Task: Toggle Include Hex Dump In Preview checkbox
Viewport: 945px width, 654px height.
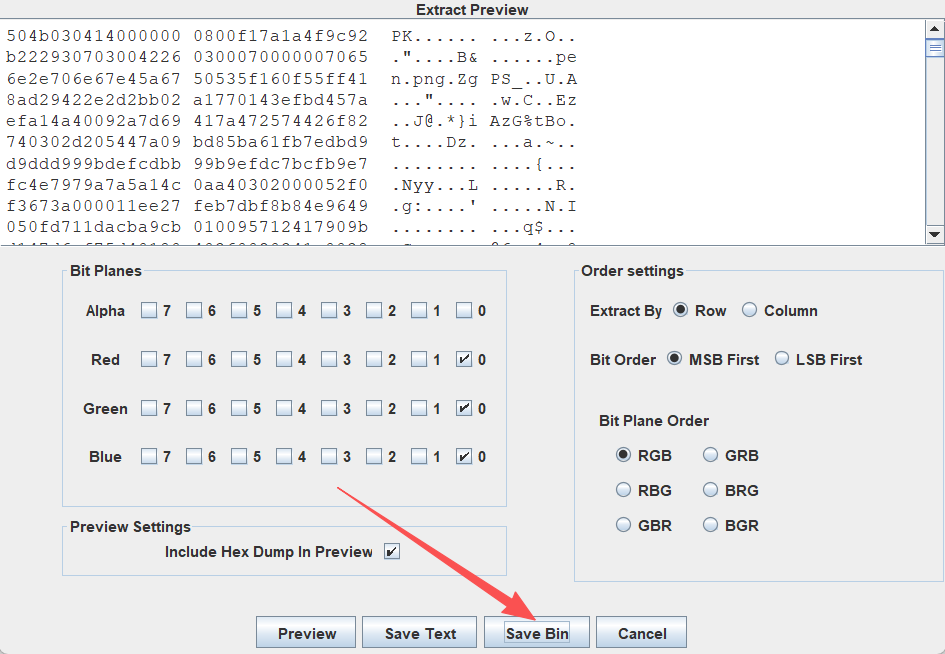Action: (391, 552)
